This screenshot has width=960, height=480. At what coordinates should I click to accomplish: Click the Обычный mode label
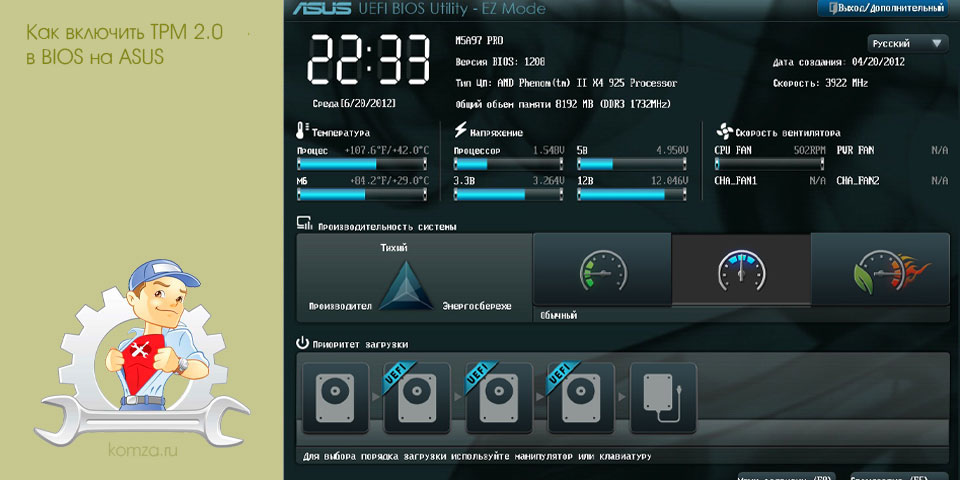point(558,315)
